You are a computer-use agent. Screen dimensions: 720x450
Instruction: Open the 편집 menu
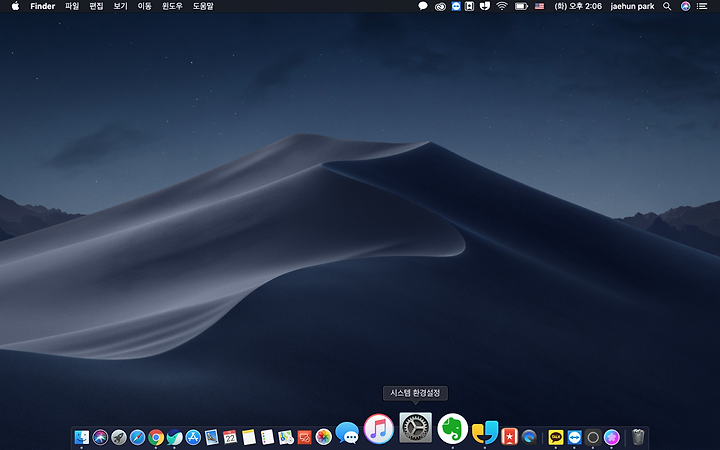[96, 6]
